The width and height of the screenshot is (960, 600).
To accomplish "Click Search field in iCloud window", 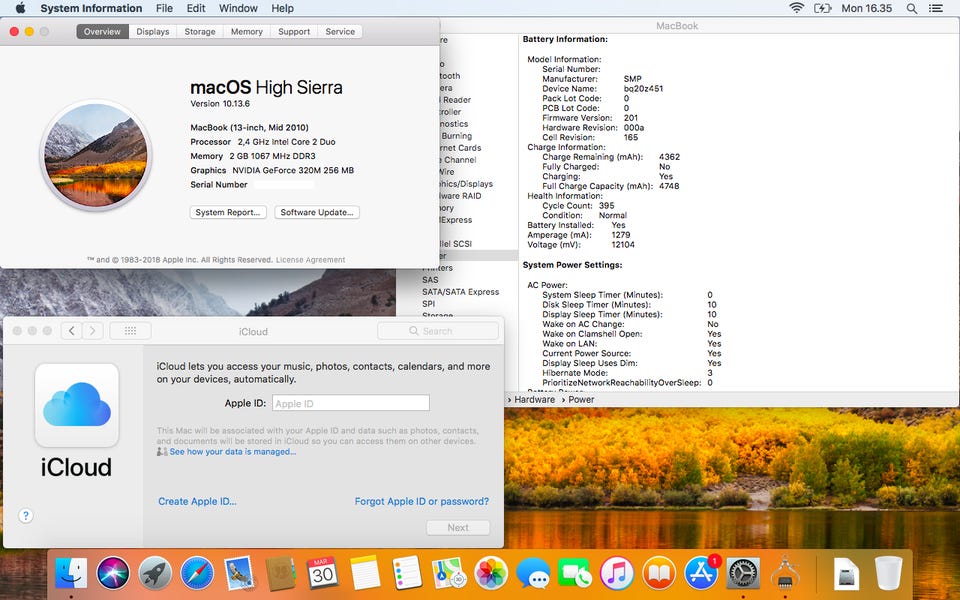I will [x=438, y=331].
